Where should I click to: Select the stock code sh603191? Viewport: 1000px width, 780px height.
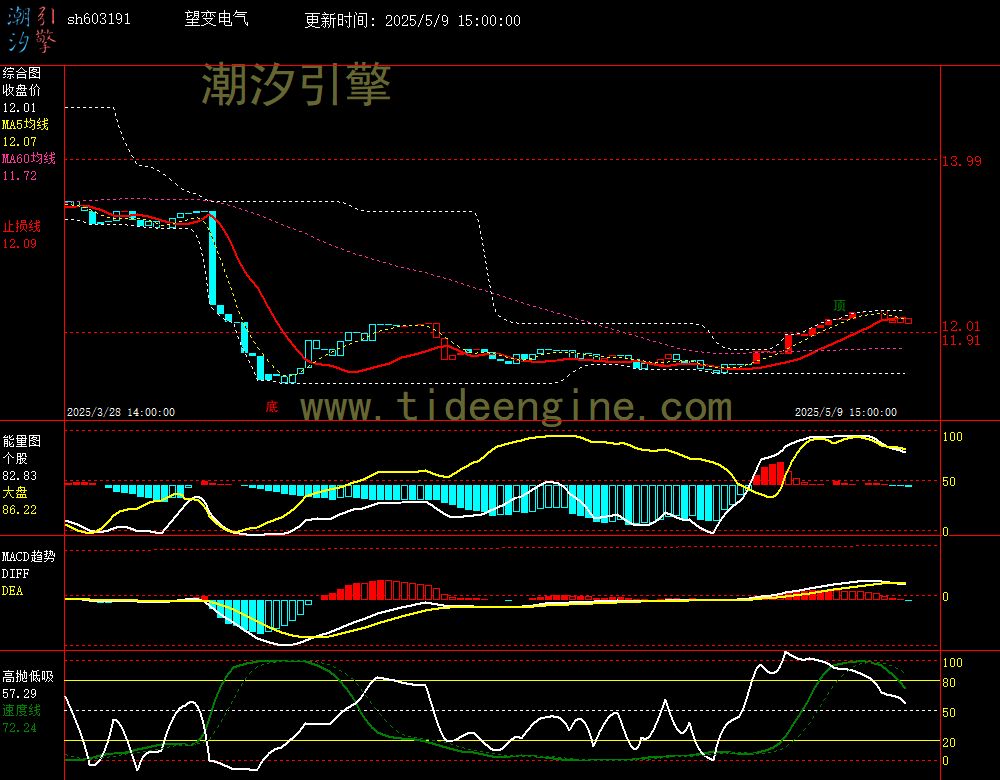[99, 20]
